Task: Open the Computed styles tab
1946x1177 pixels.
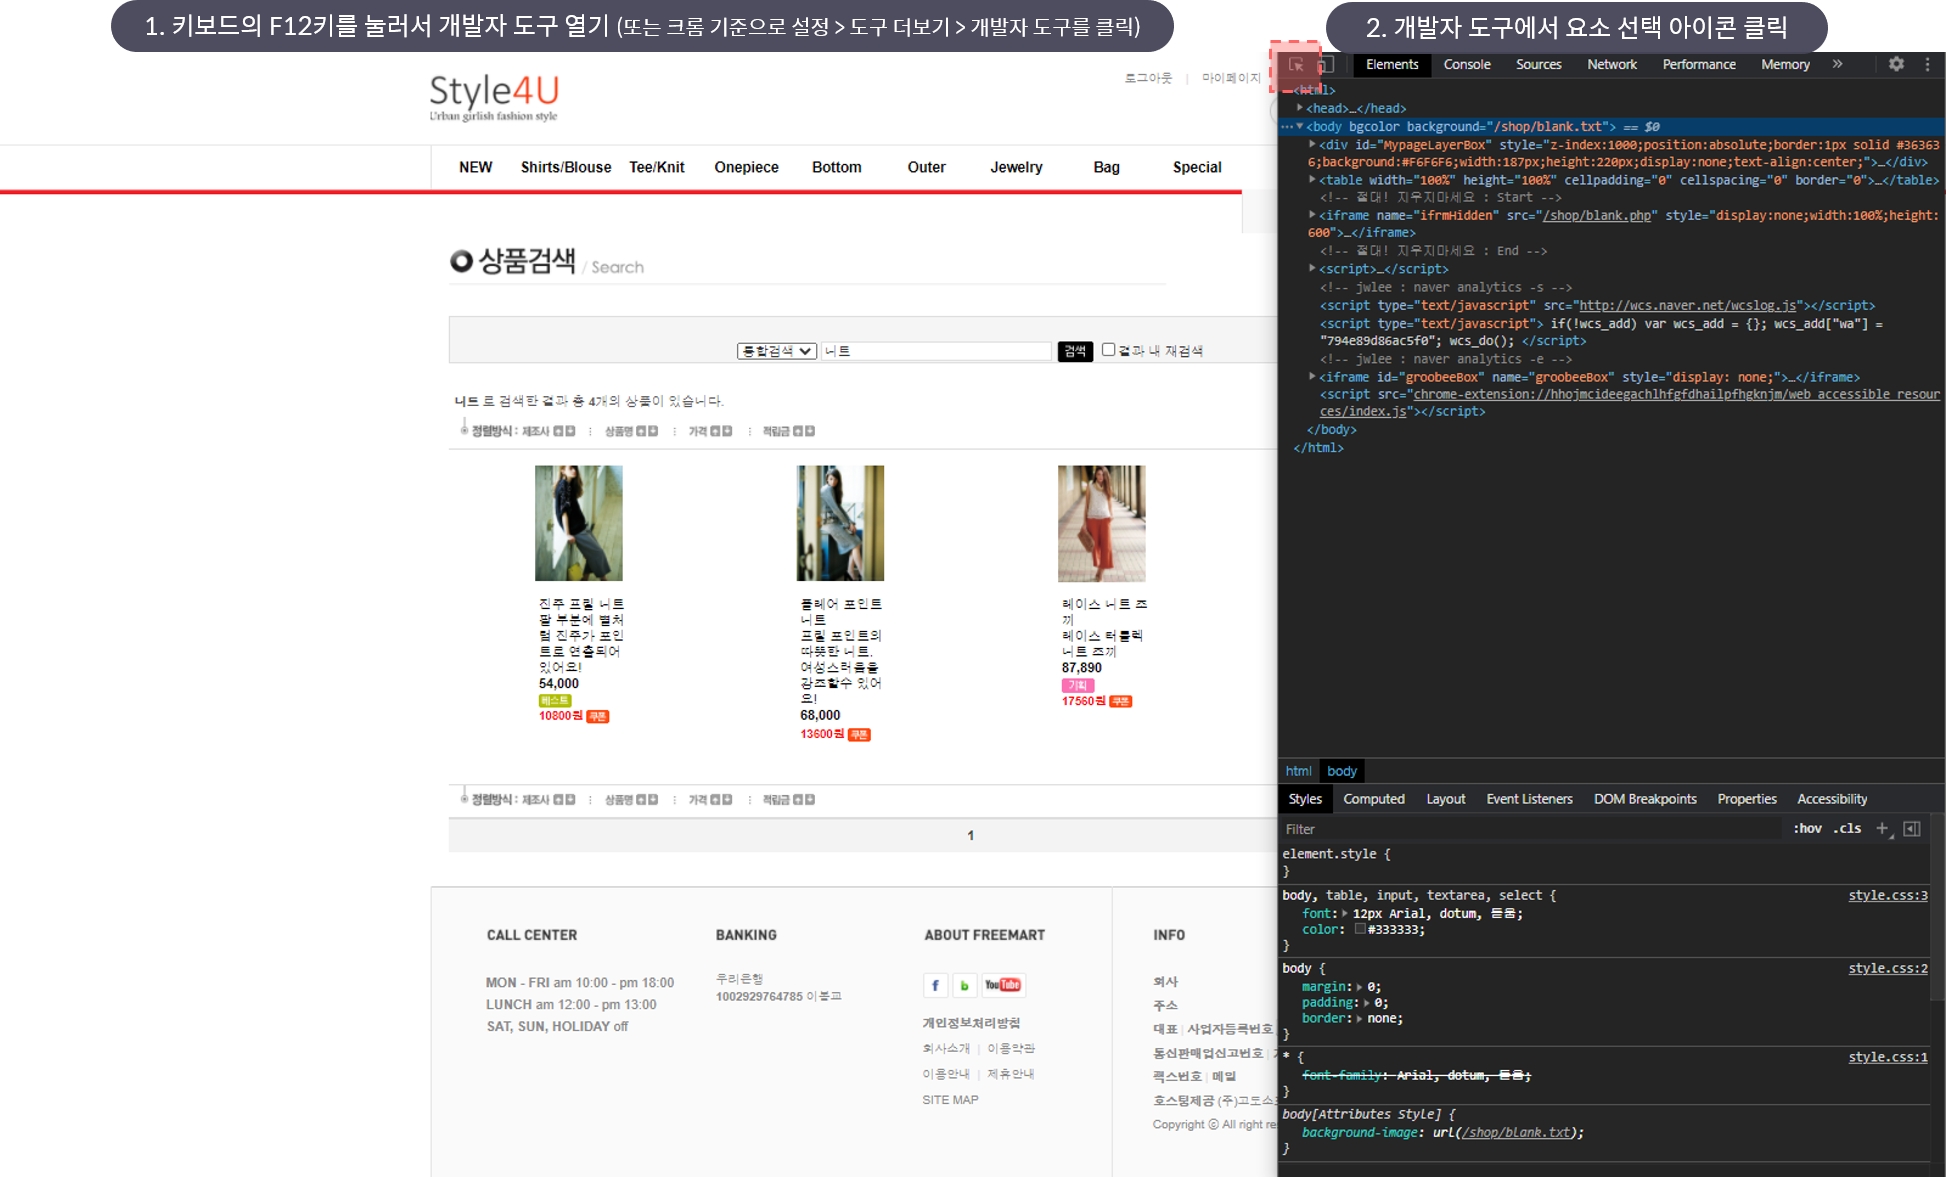Action: point(1373,799)
